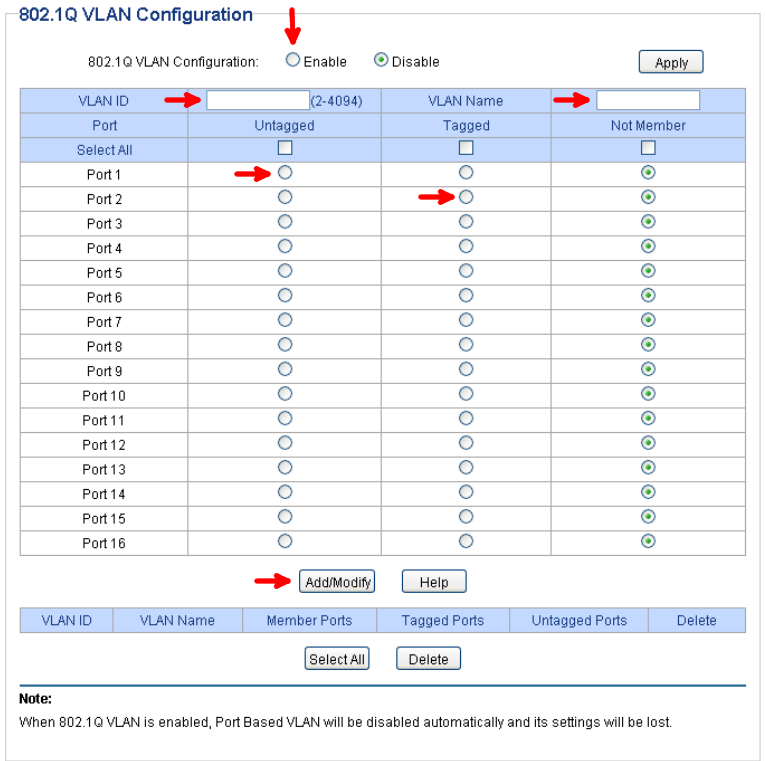
Task: Set Port 1 to Not Member
Action: (648, 172)
